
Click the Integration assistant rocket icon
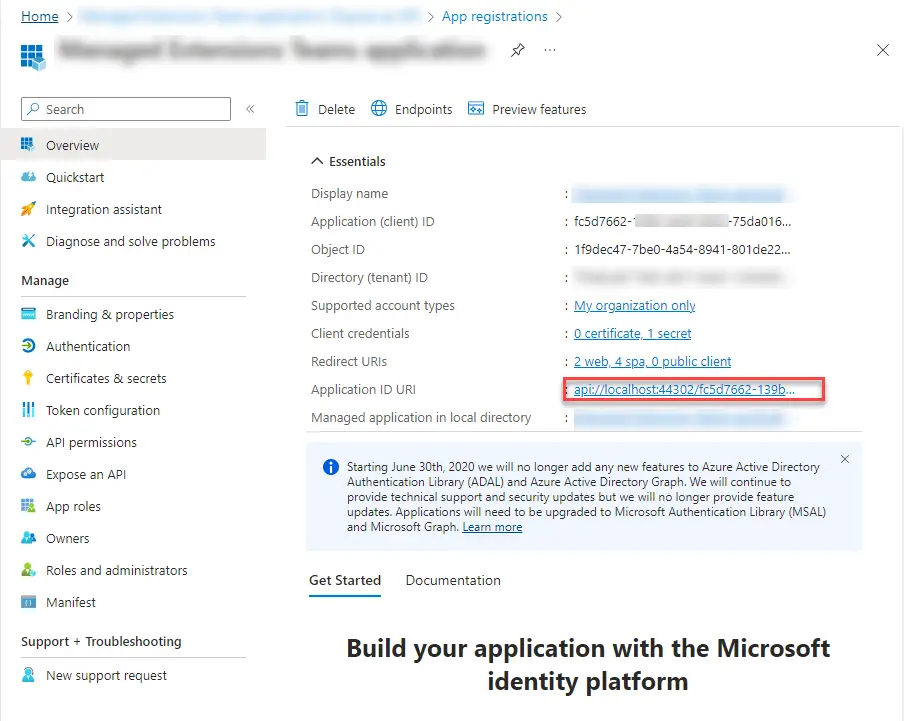[28, 209]
